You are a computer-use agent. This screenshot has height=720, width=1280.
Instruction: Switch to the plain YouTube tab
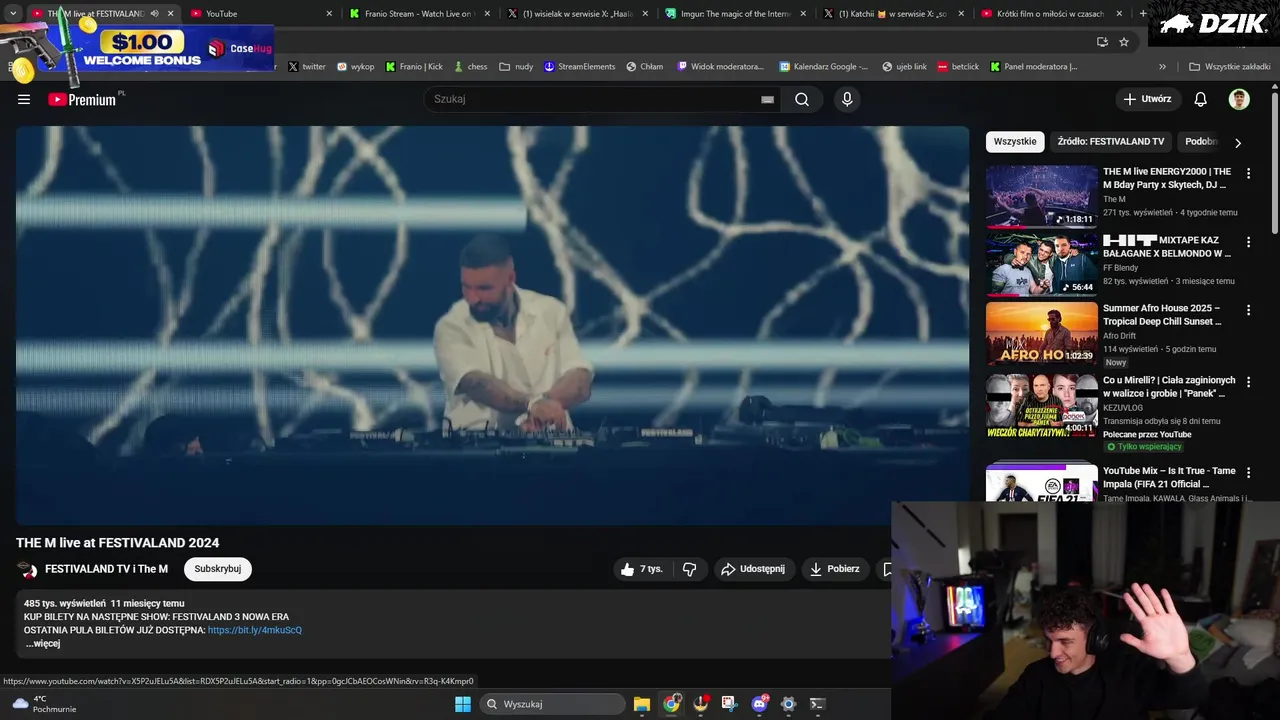[x=260, y=13]
